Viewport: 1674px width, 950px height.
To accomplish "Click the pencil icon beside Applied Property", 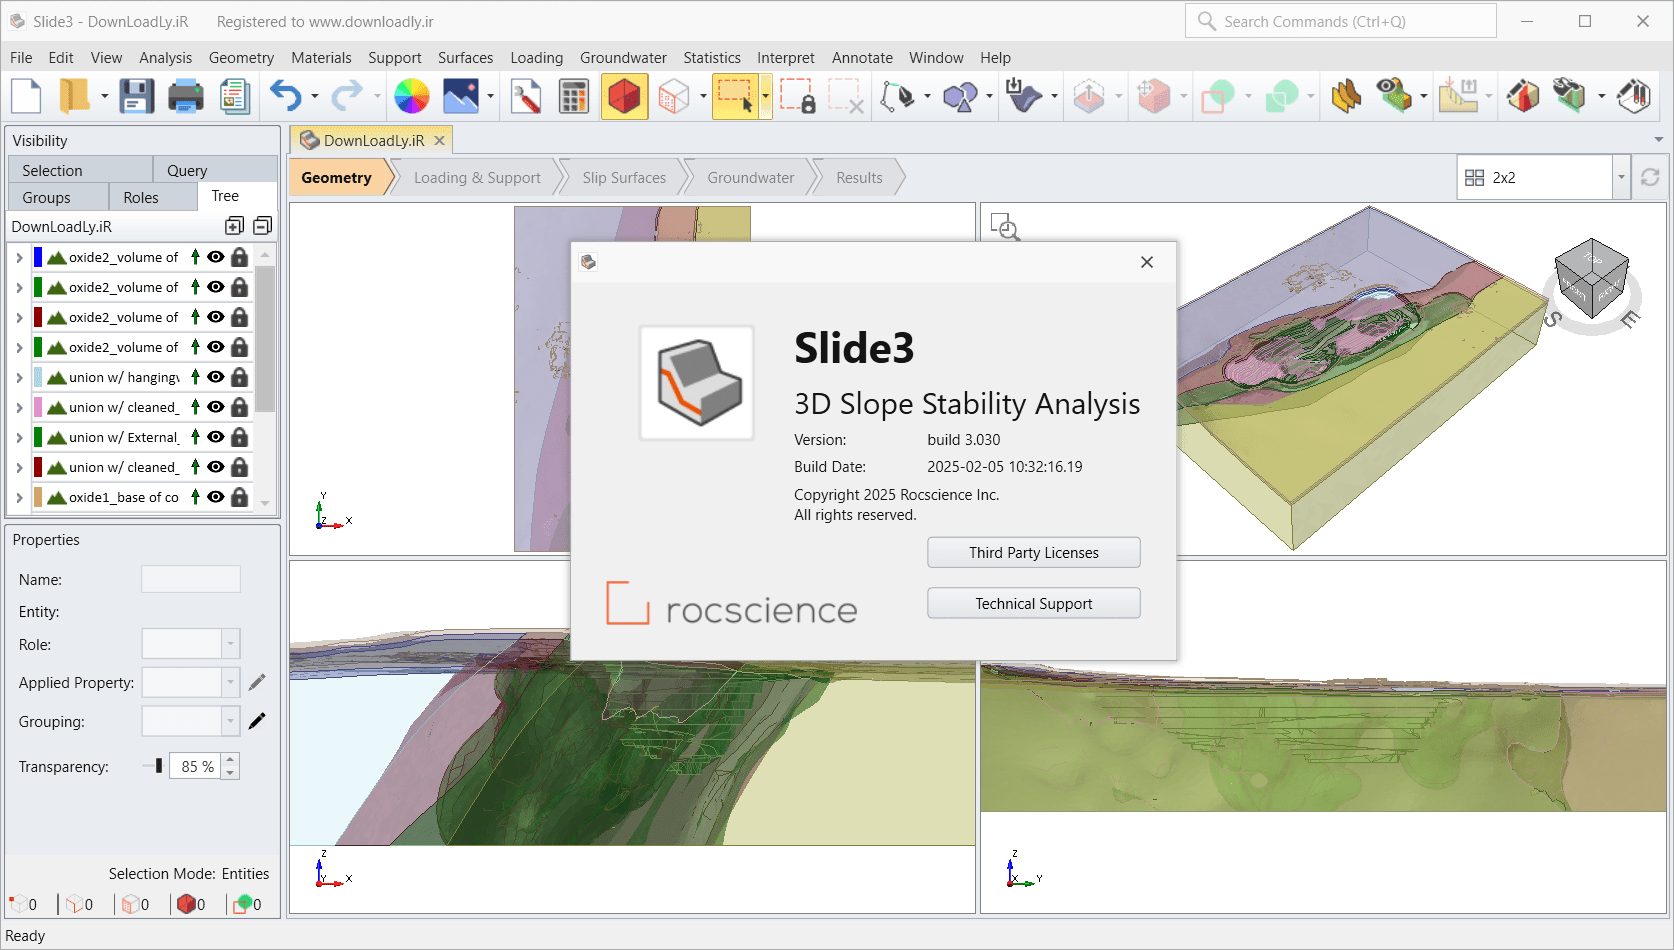I will click(257, 682).
